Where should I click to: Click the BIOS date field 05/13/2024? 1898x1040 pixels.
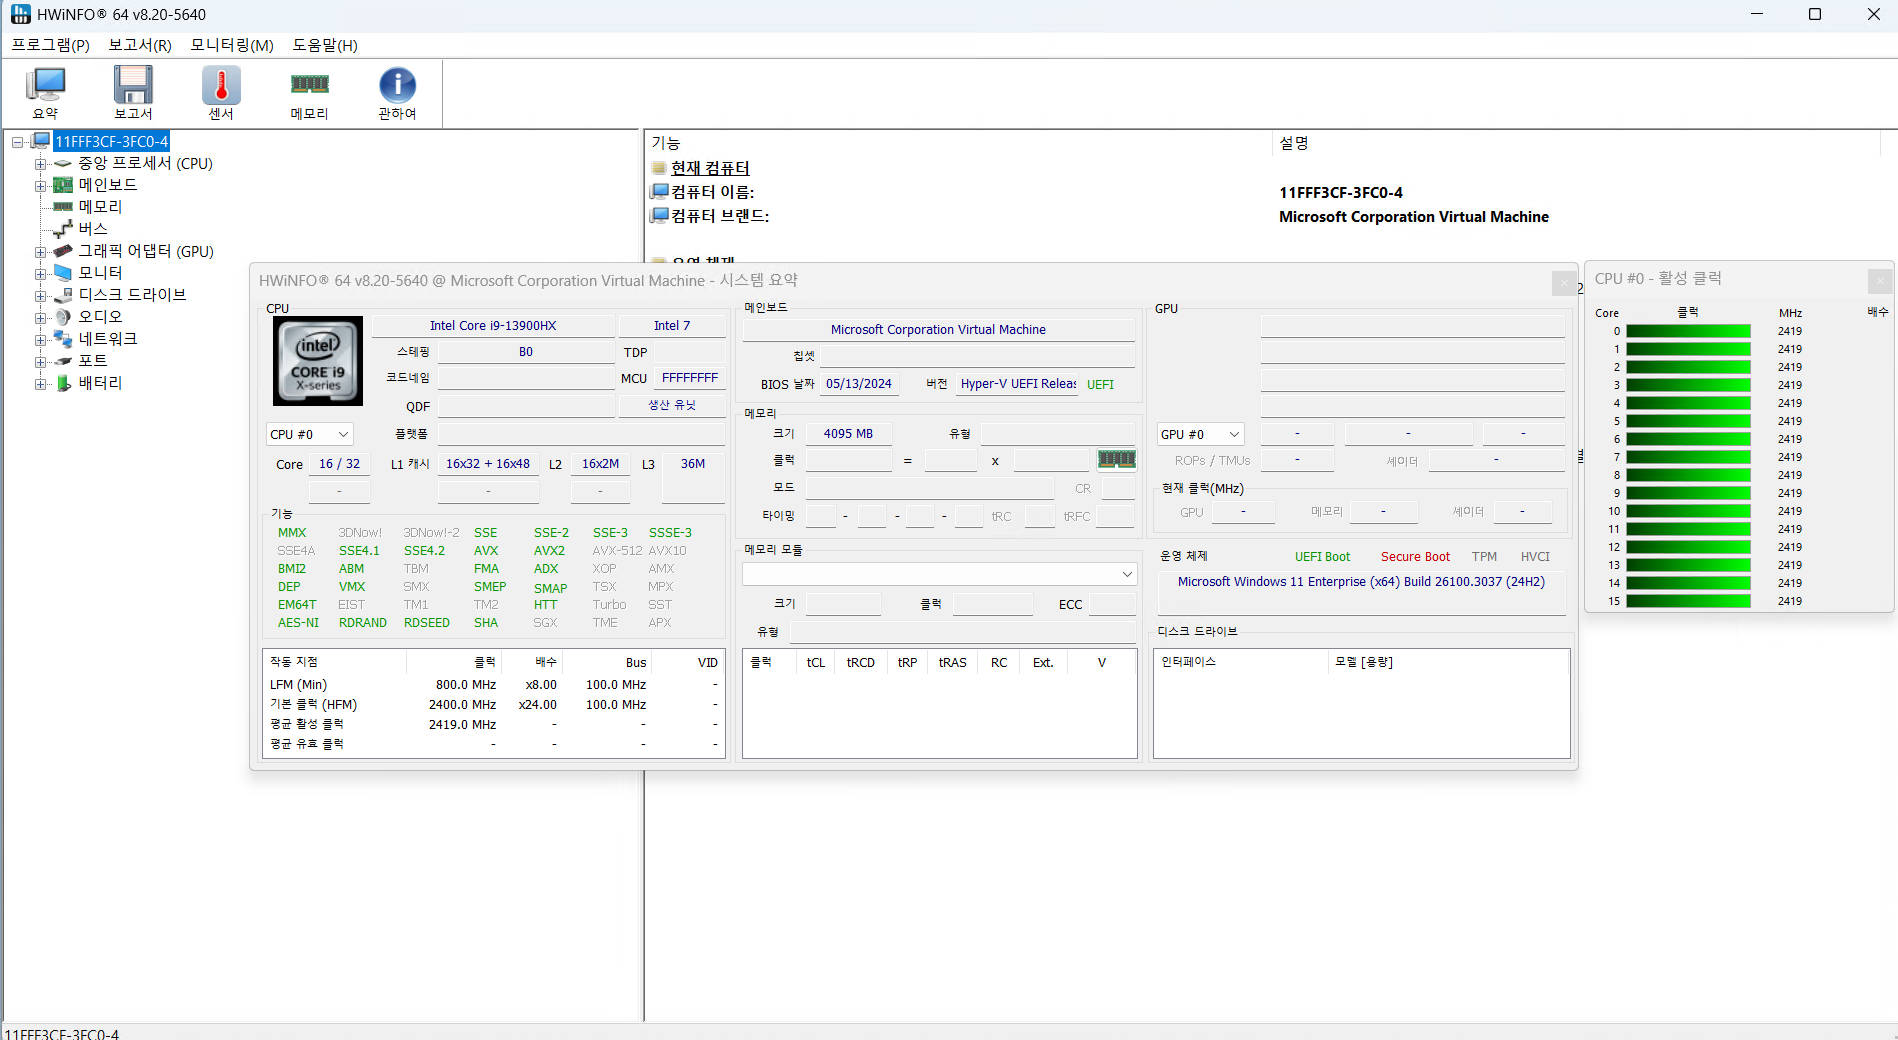tap(858, 384)
